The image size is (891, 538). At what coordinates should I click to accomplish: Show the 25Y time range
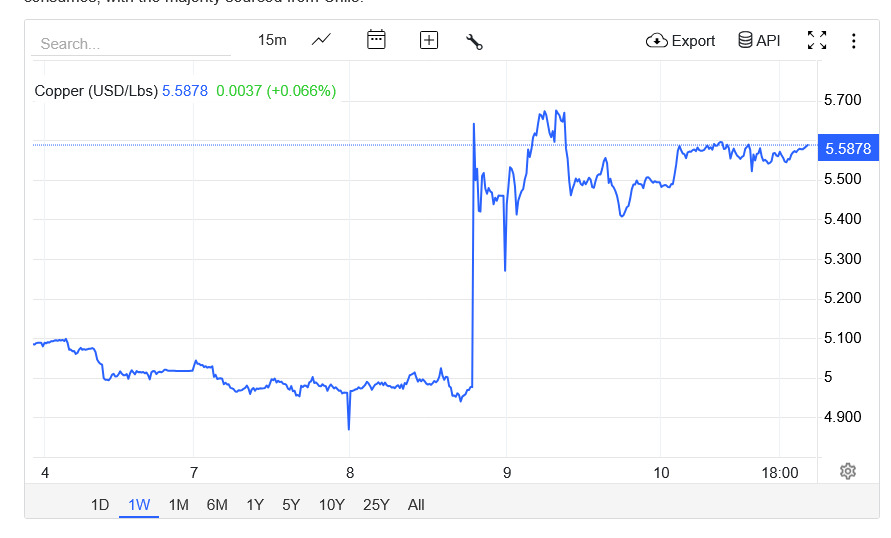pos(376,505)
